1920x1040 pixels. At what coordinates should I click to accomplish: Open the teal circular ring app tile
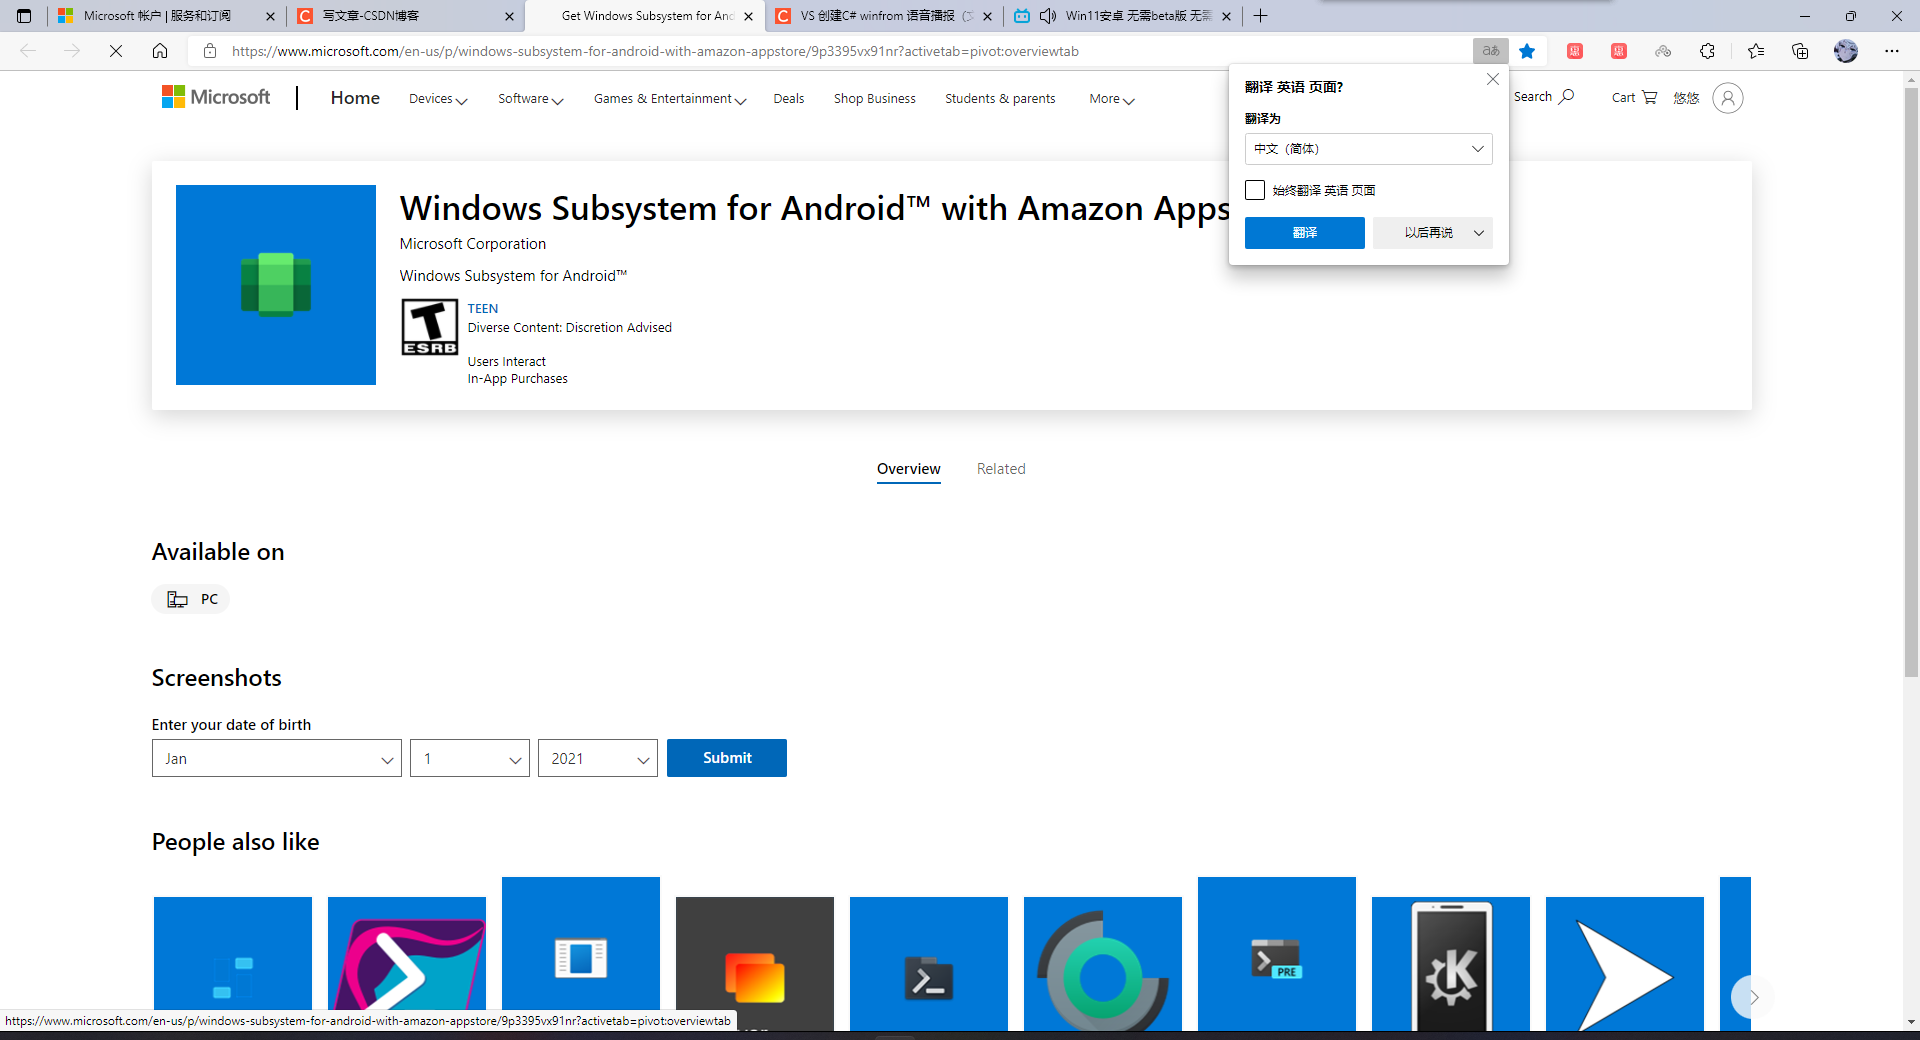tap(1103, 964)
